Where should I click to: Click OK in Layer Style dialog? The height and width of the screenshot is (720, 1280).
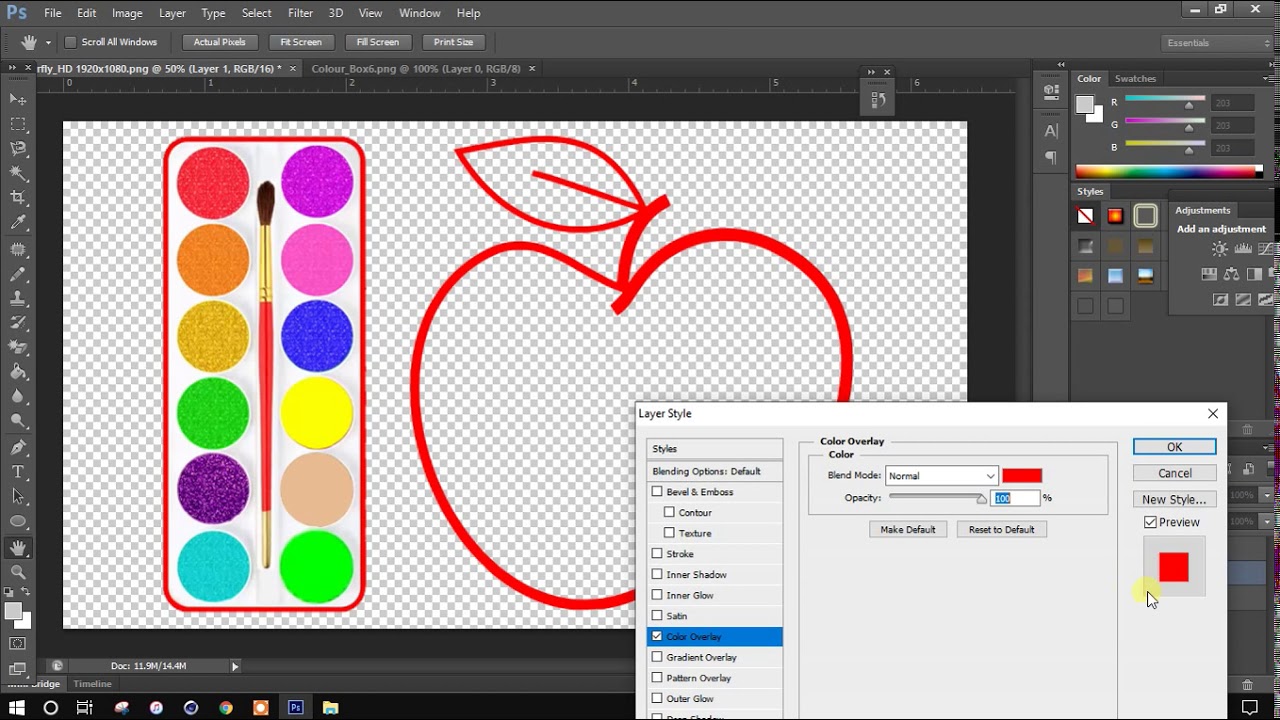coord(1174,447)
